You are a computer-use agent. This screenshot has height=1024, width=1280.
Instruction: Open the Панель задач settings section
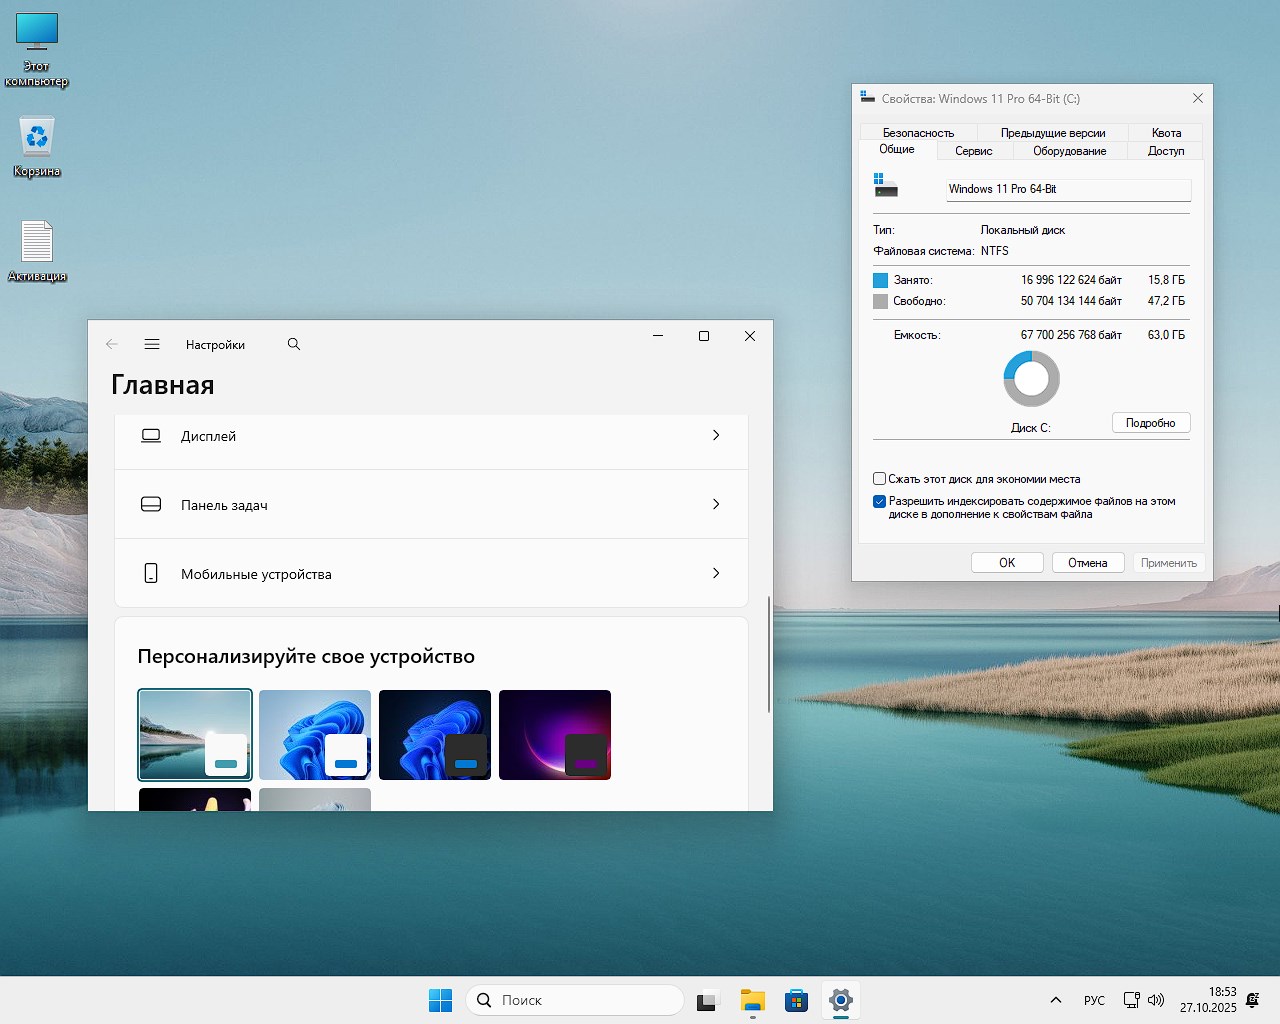(431, 505)
